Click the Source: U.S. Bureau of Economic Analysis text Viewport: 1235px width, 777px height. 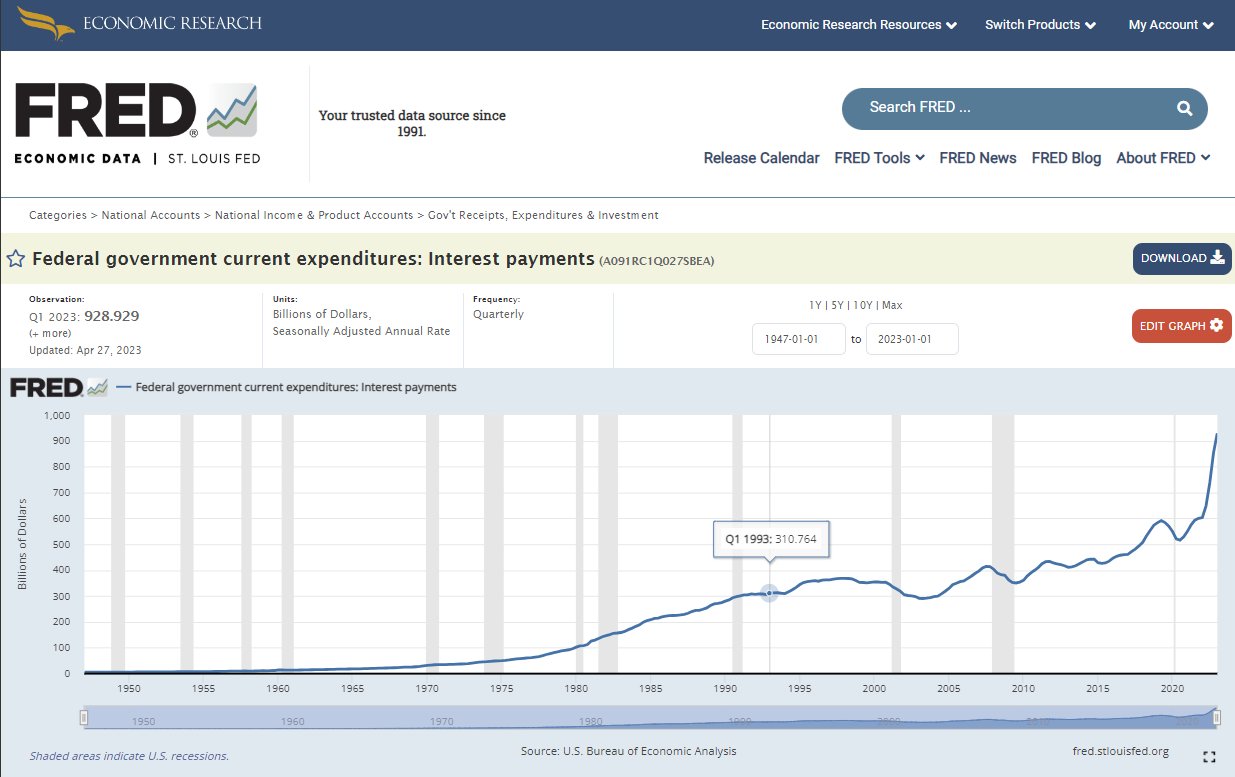coord(628,751)
